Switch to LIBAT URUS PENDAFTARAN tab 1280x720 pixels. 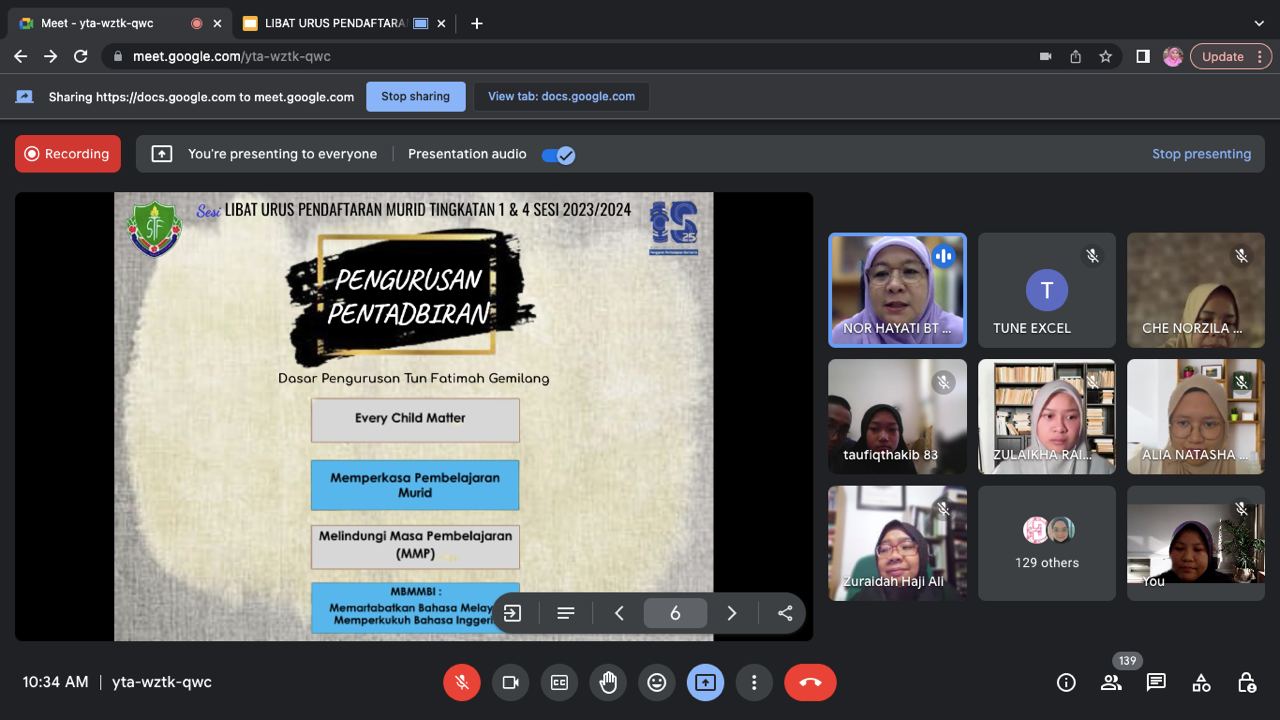[335, 23]
